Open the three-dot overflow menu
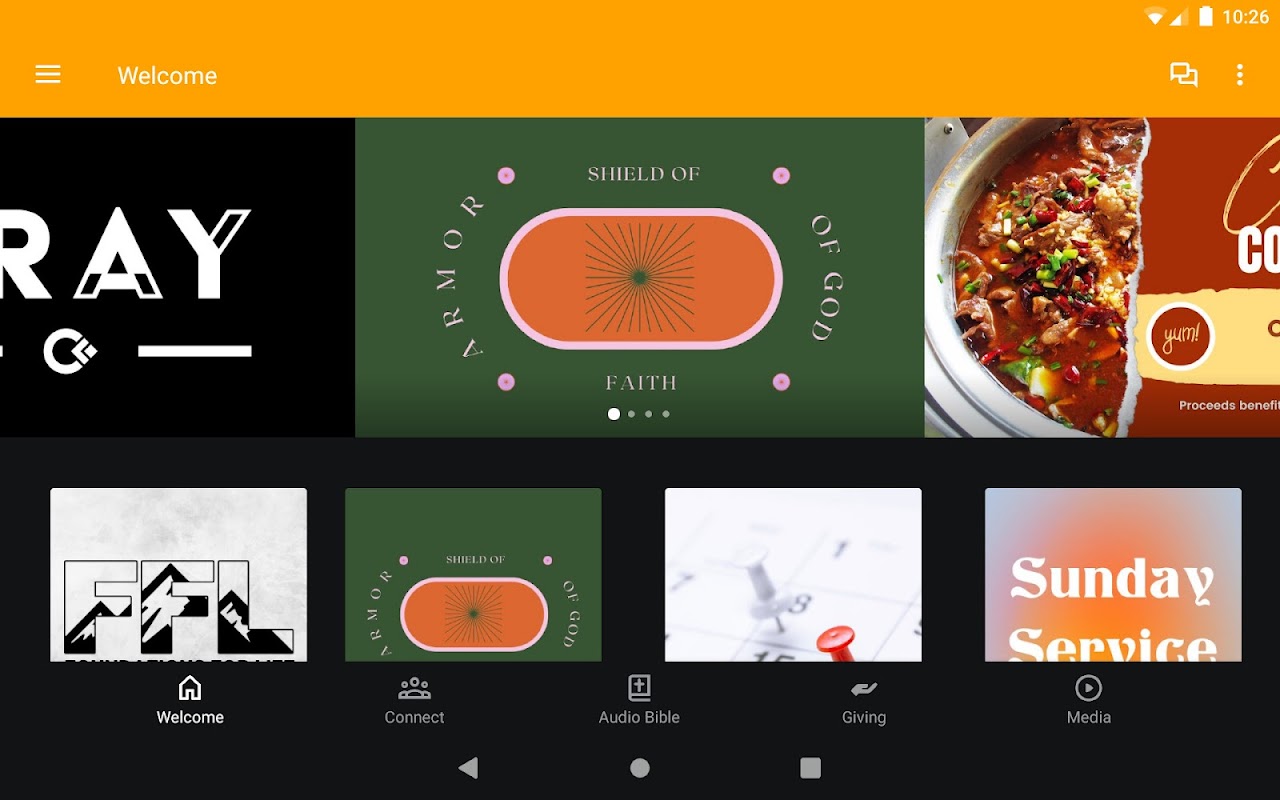 1240,75
